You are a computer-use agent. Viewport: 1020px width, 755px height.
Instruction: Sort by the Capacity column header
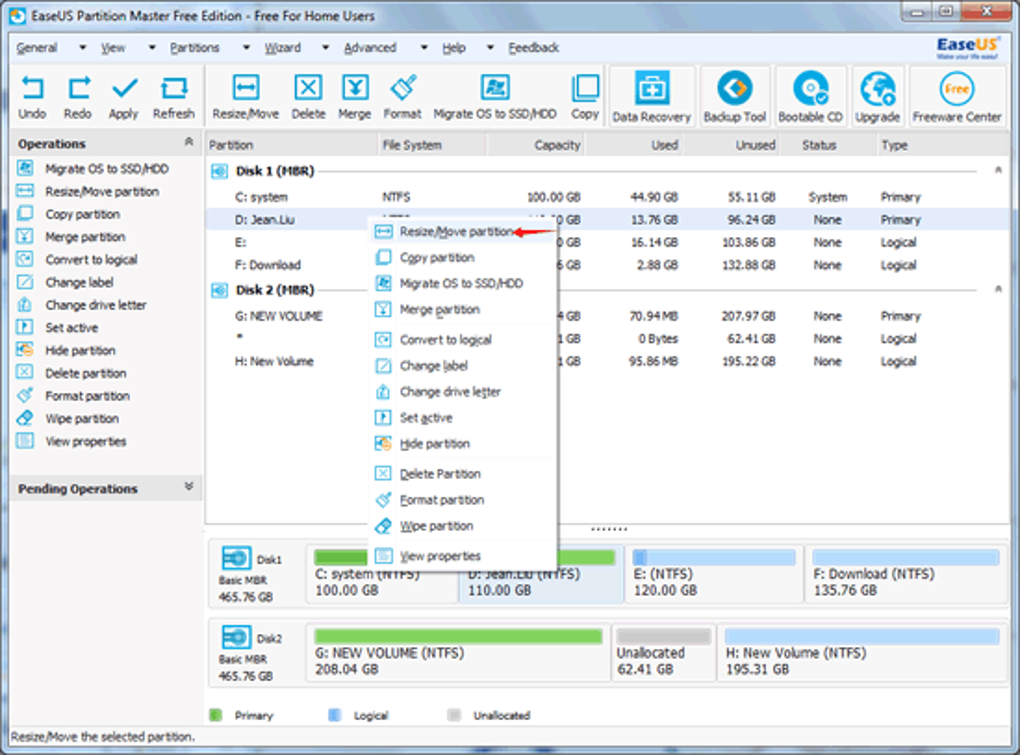pos(535,145)
